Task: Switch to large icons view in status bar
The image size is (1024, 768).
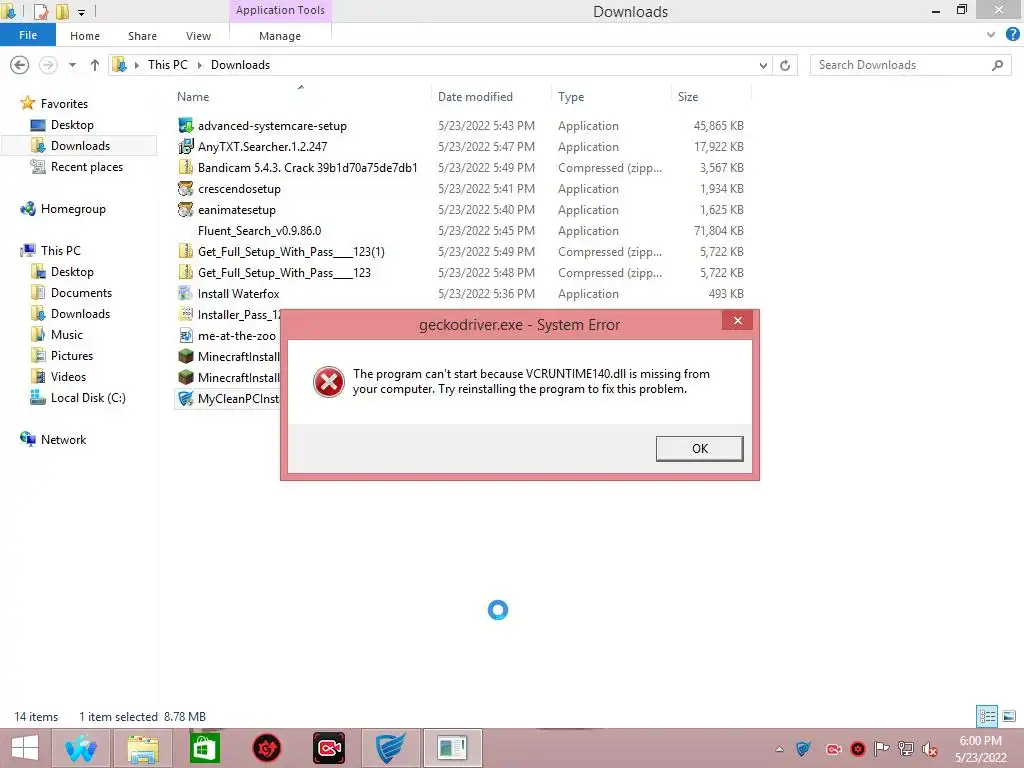Action: pyautogui.click(x=1009, y=716)
